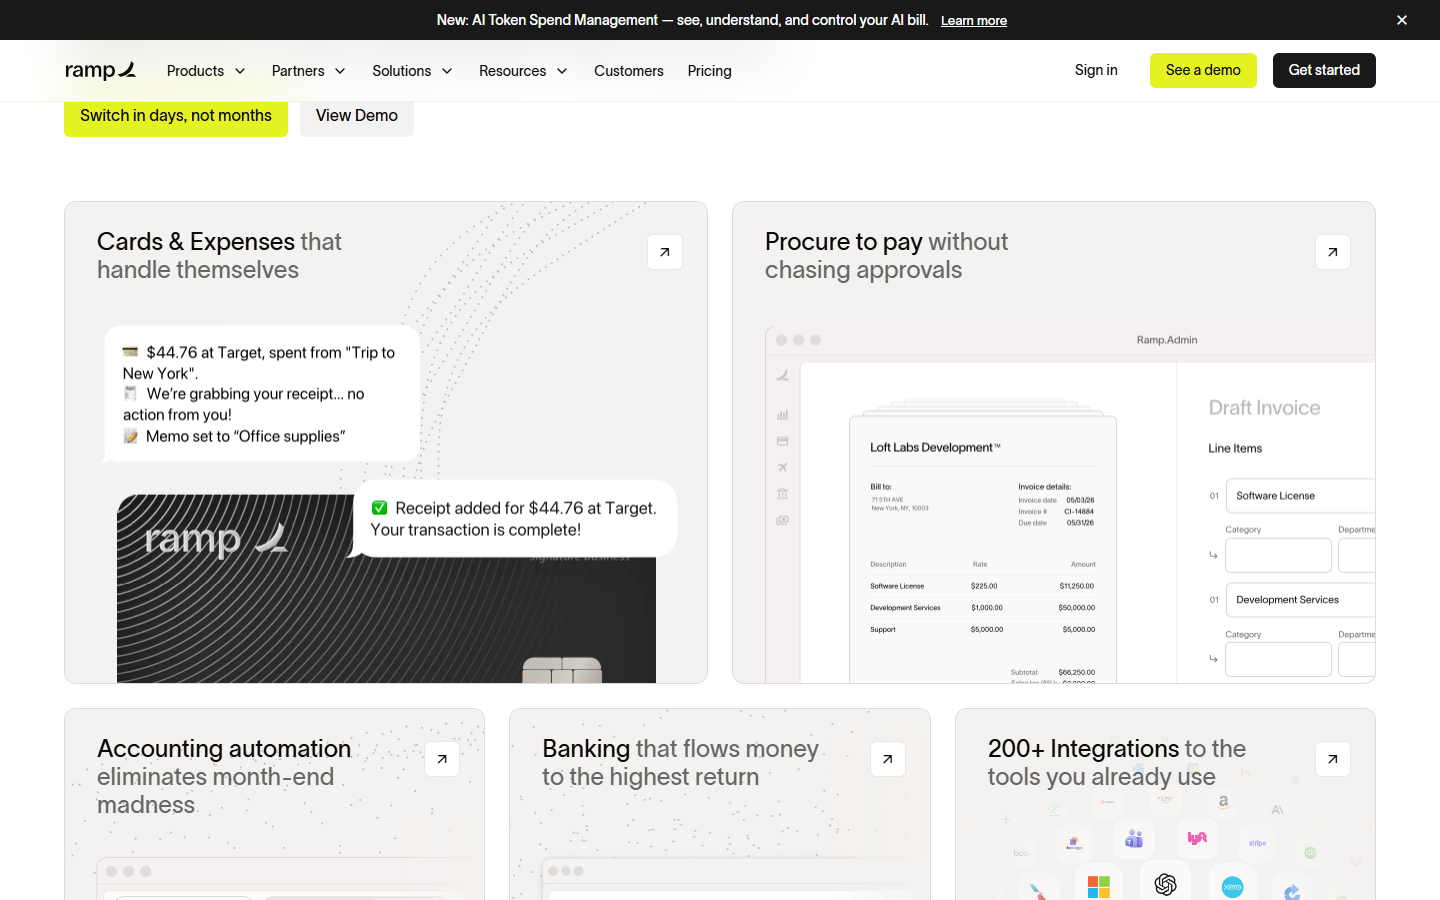Expand the Solutions dropdown menu
Screen dimensions: 1440x900
pos(412,71)
